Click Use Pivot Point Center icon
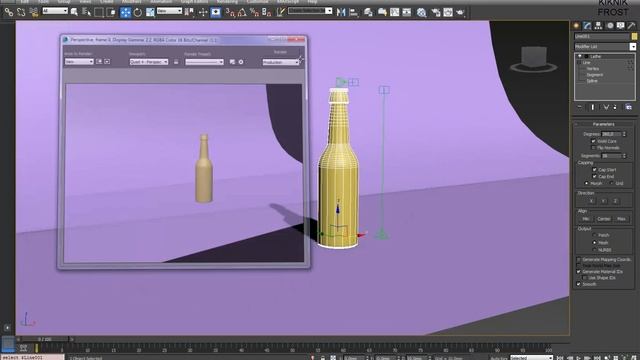The width and height of the screenshot is (640, 360). point(189,12)
